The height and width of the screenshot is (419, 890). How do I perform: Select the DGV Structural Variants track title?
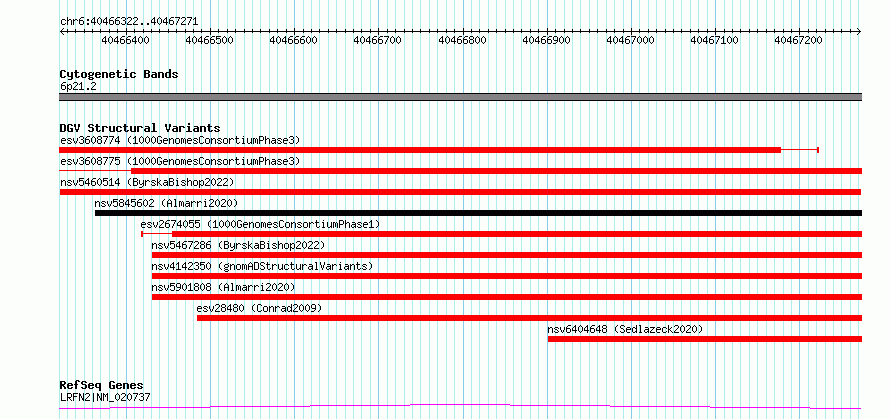(140, 128)
